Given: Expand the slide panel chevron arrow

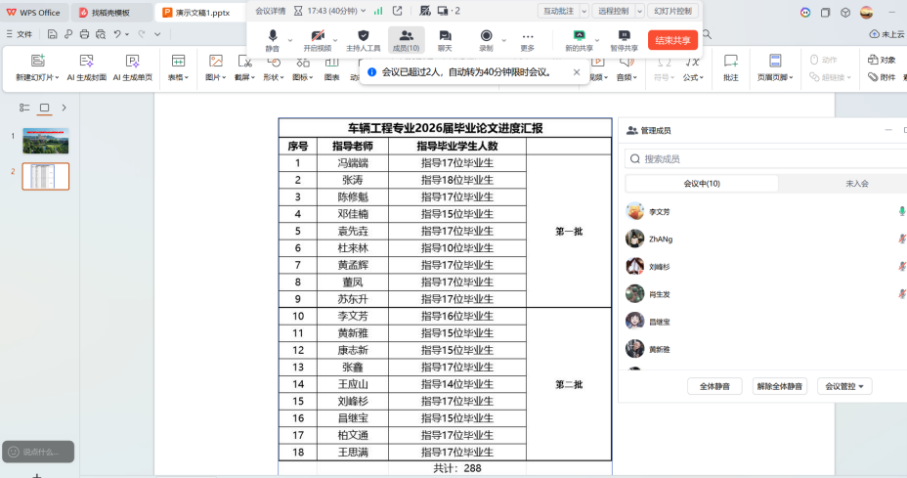Looking at the screenshot, I should [x=64, y=107].
